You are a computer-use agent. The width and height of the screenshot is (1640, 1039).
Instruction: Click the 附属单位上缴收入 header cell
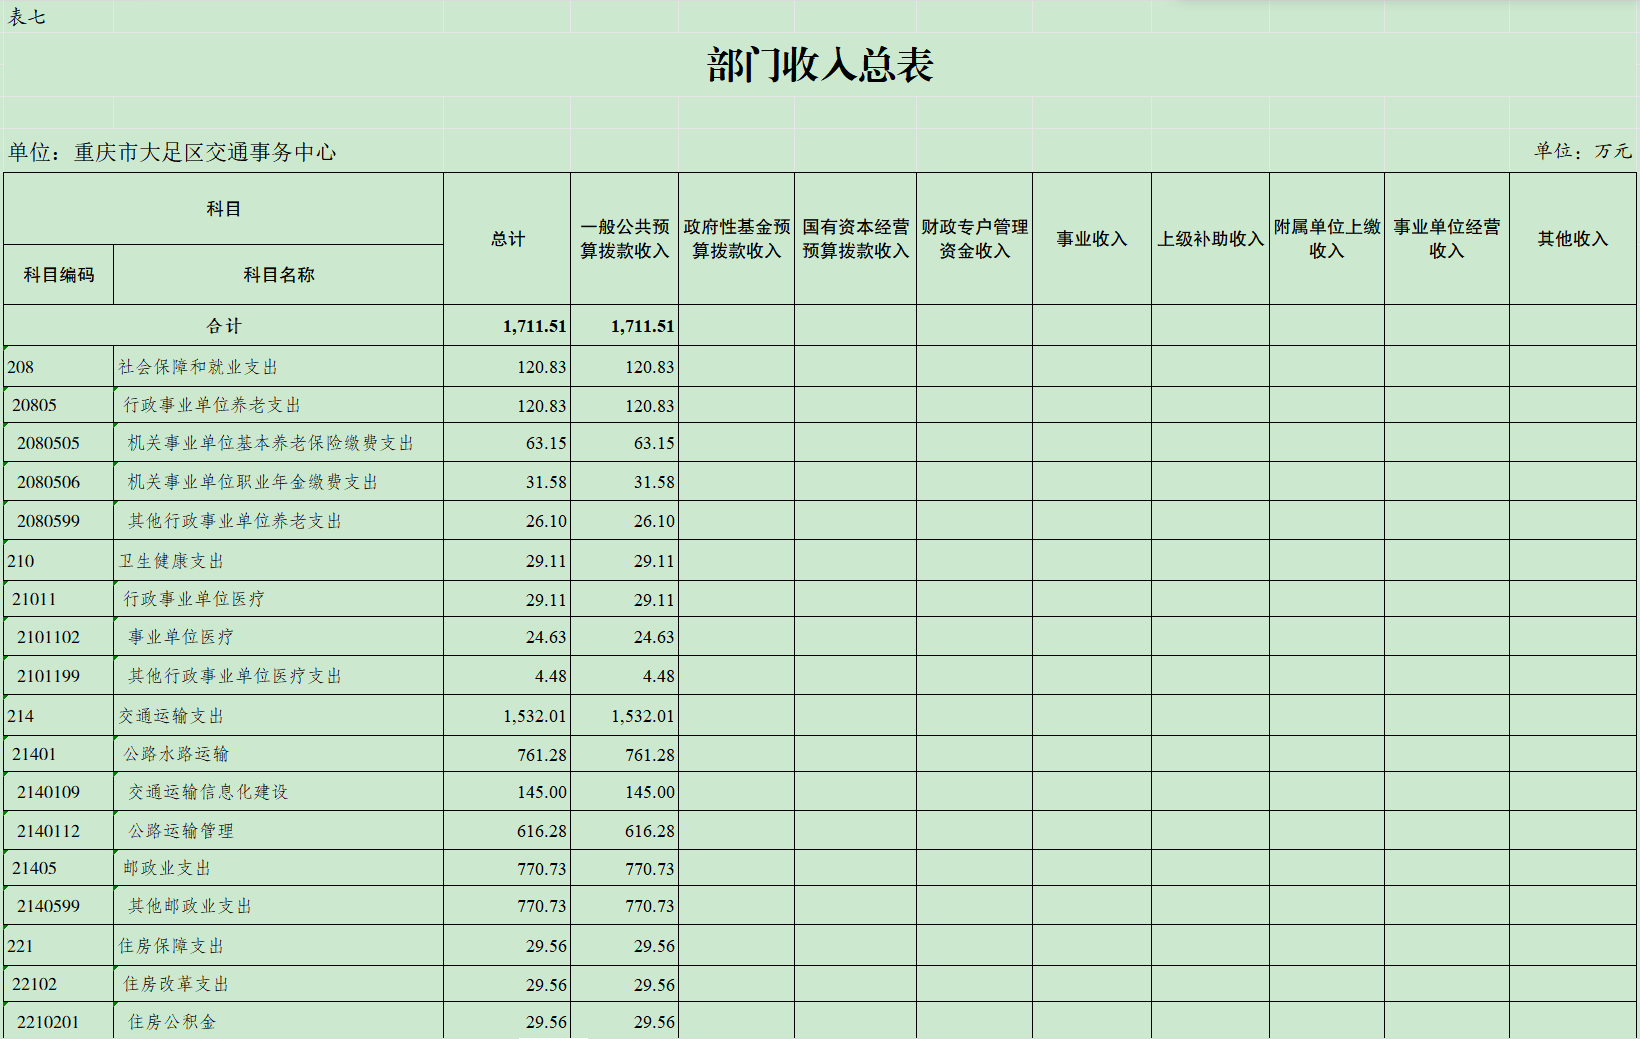click(1327, 239)
